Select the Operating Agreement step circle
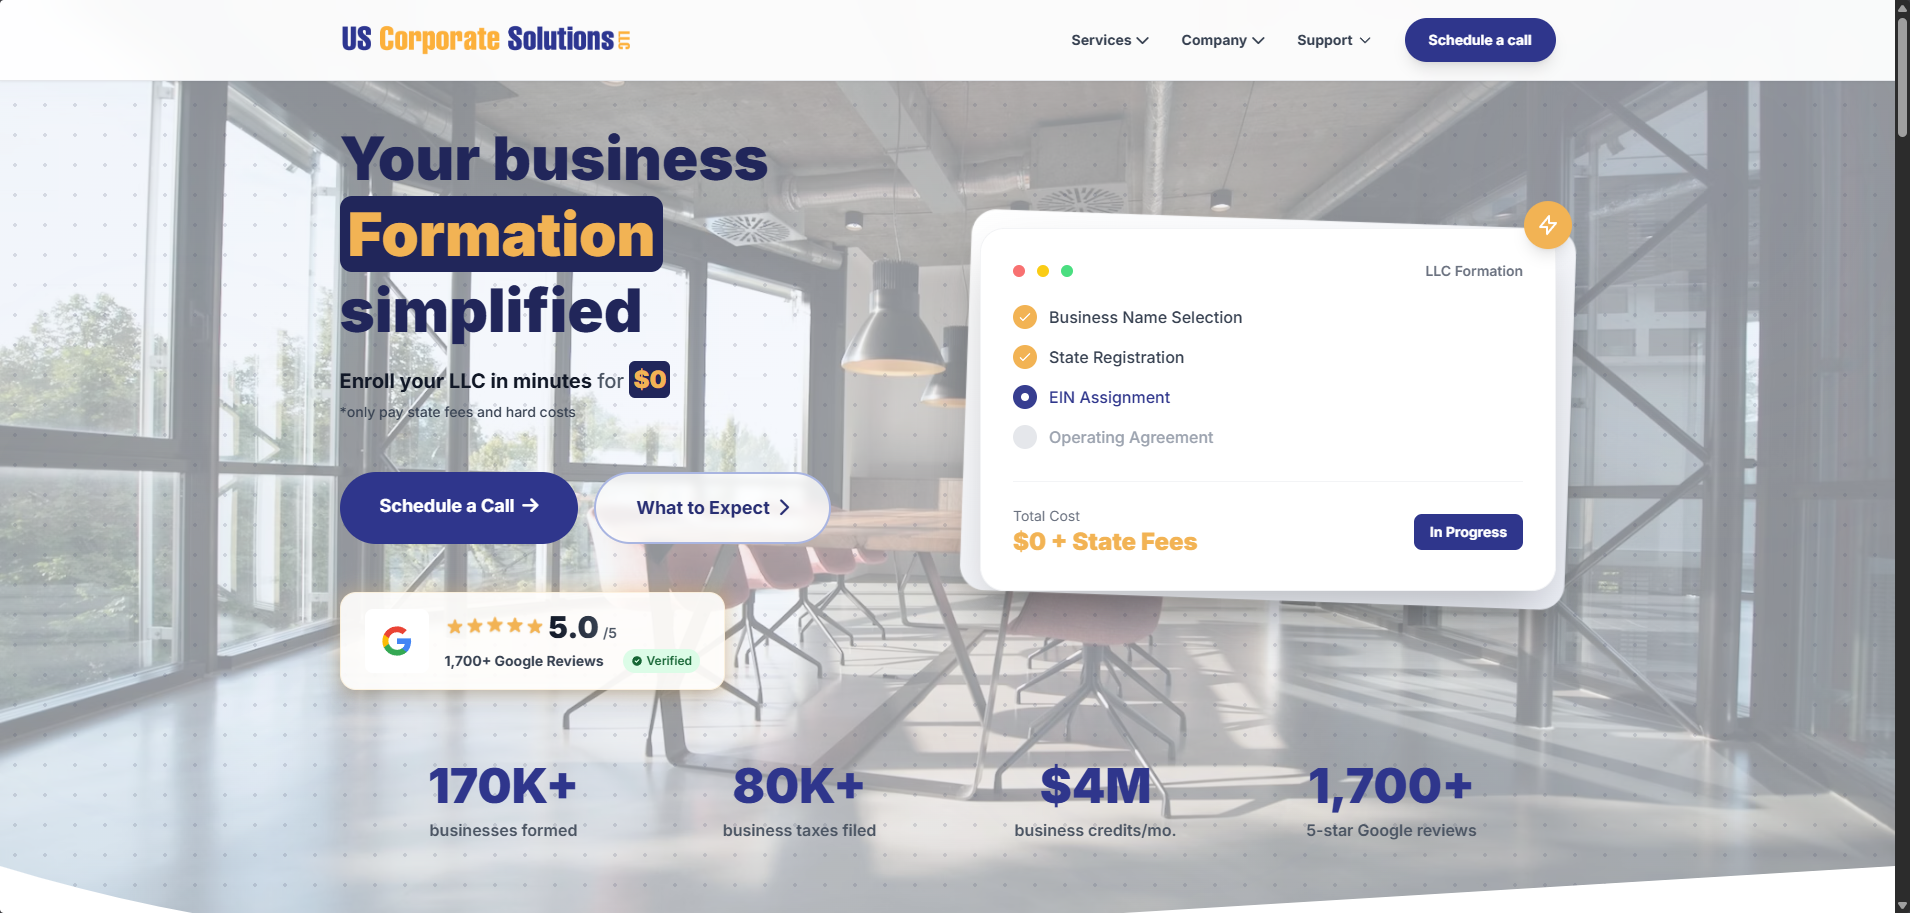Image resolution: width=1910 pixels, height=913 pixels. 1025,437
